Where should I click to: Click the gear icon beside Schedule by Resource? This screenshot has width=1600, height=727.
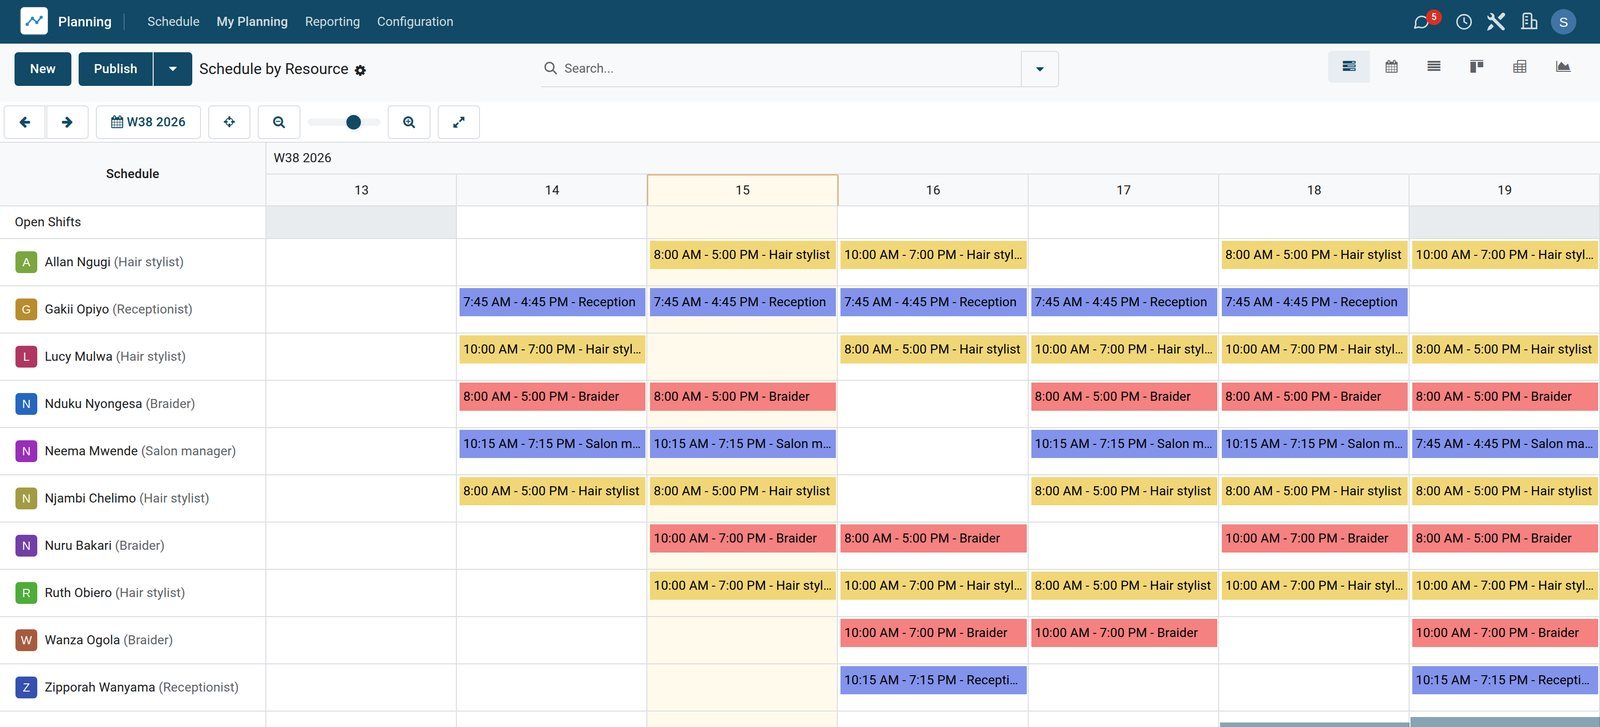(360, 70)
